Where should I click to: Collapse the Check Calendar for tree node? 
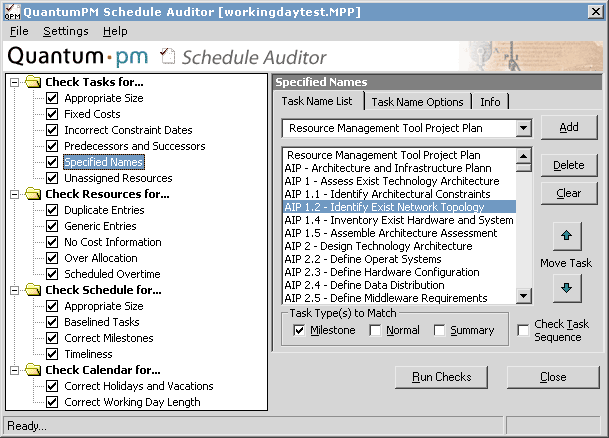(14, 370)
